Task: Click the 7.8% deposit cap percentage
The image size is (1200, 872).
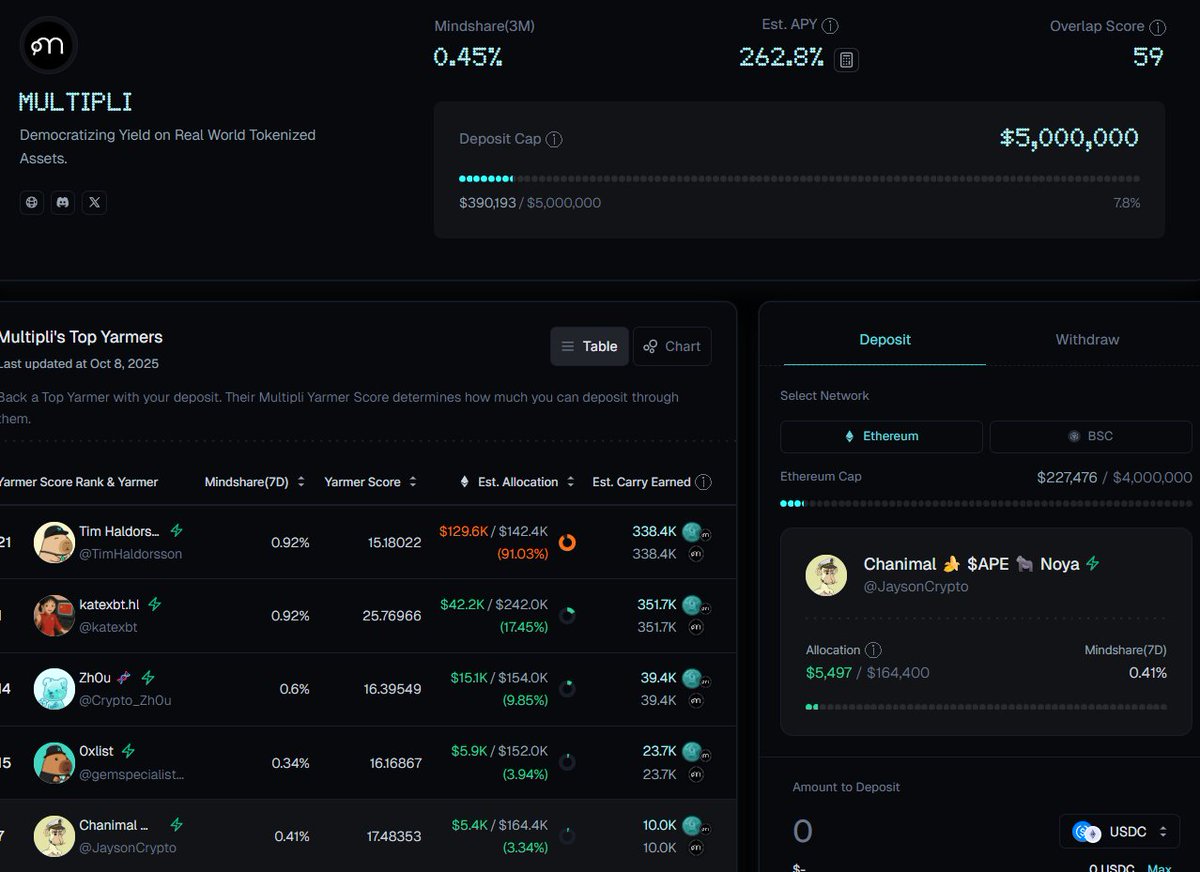Action: click(1127, 203)
